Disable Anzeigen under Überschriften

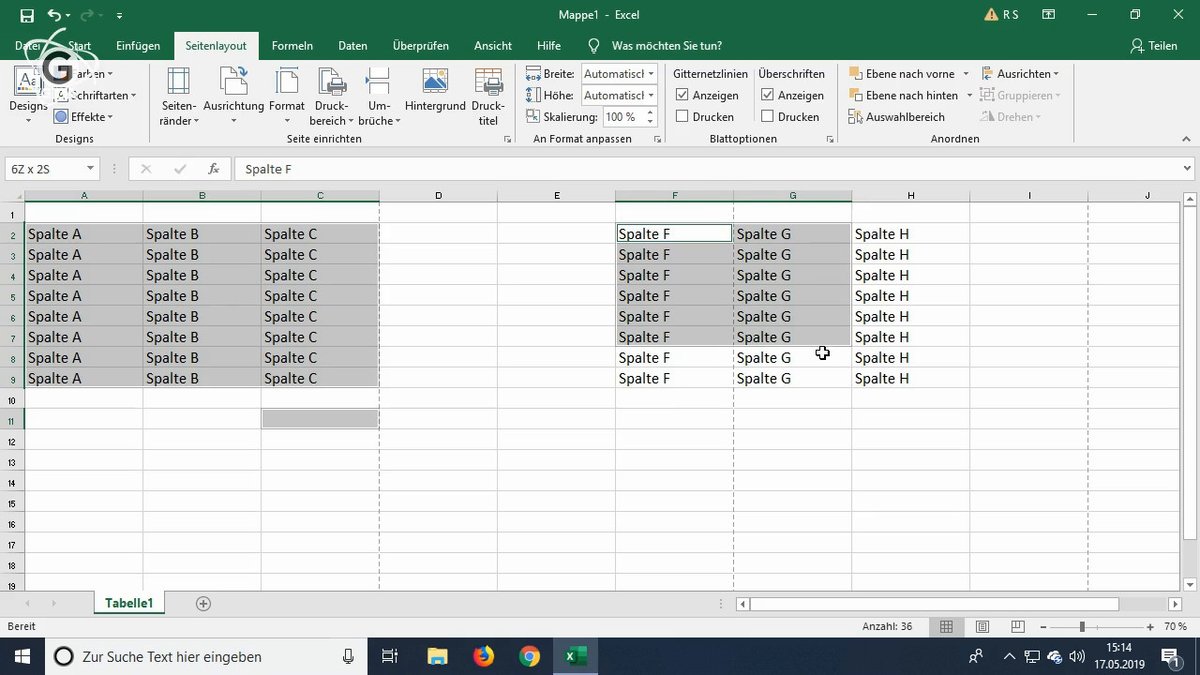click(x=771, y=95)
